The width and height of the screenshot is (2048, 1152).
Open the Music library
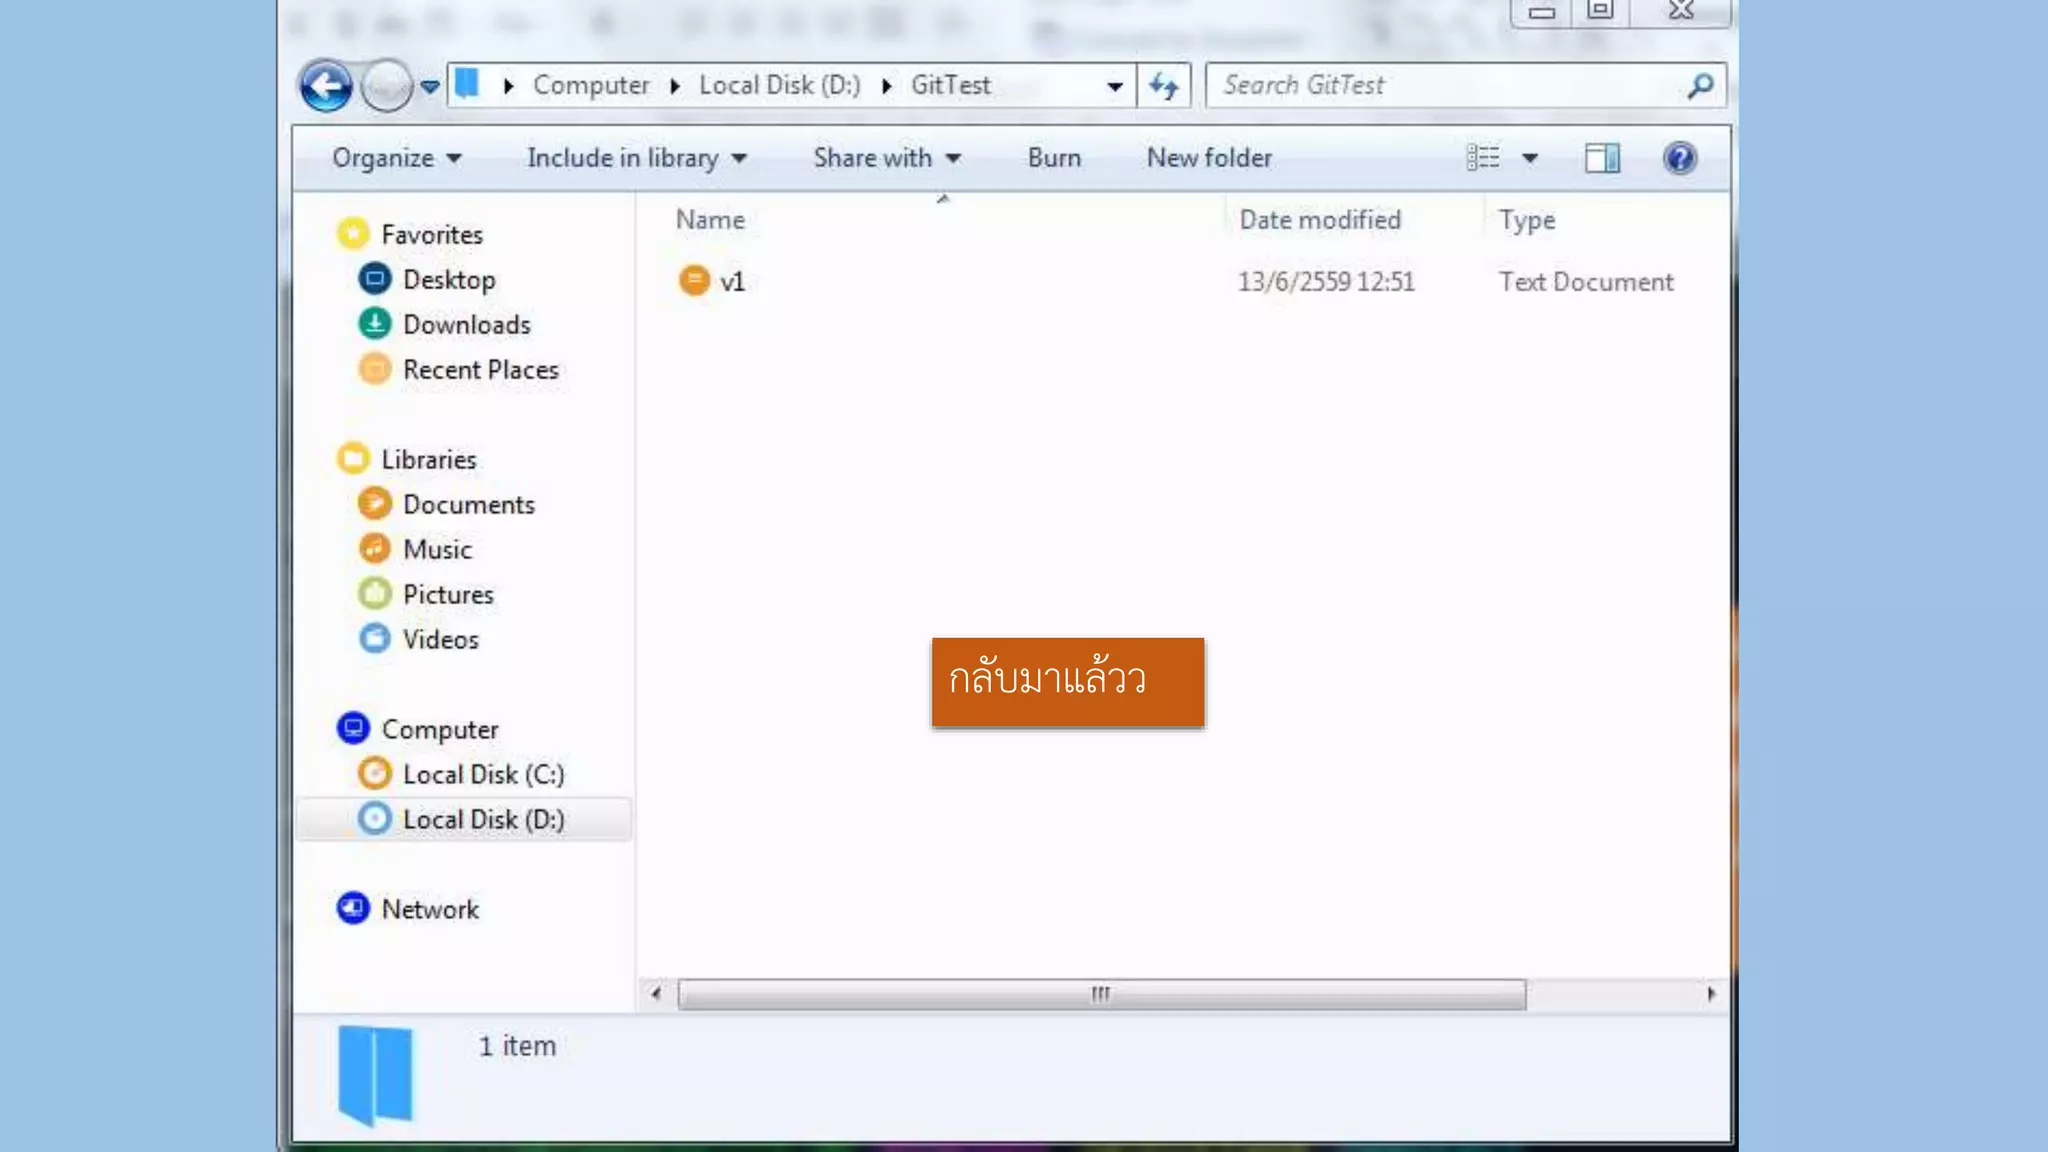437,549
